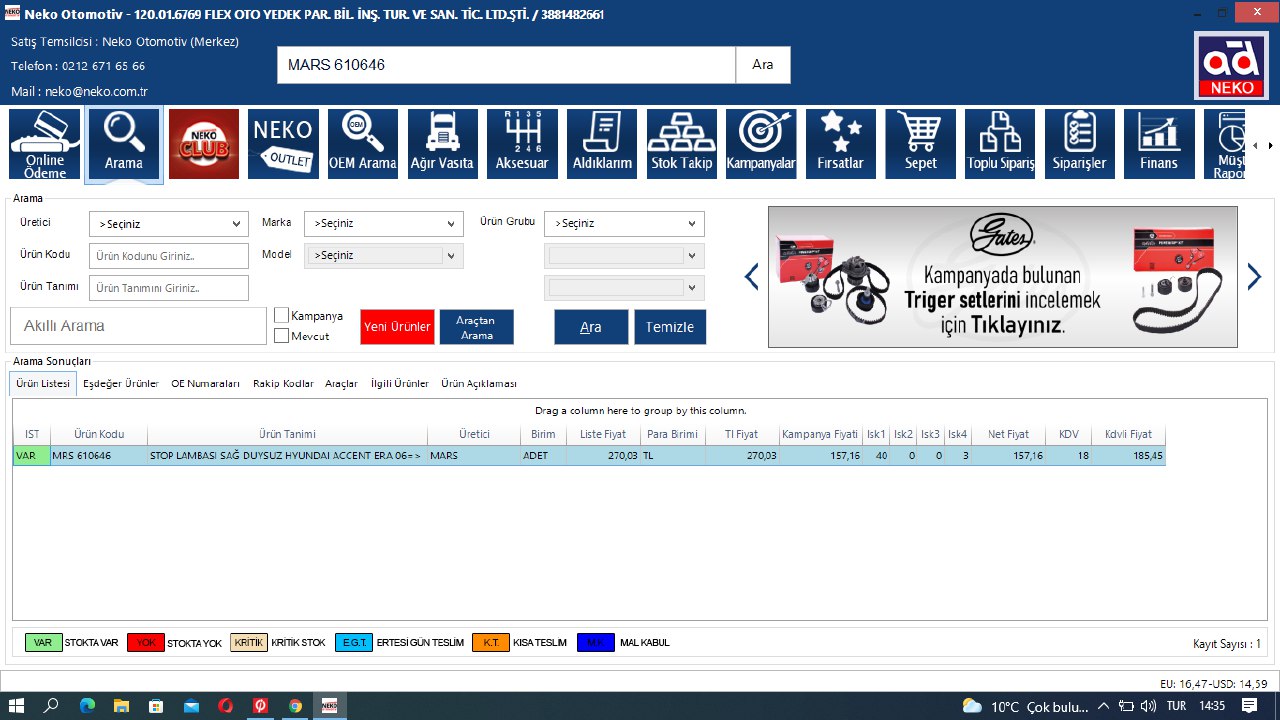Tick the Mevcut checkbox
1280x720 pixels.
[x=282, y=336]
